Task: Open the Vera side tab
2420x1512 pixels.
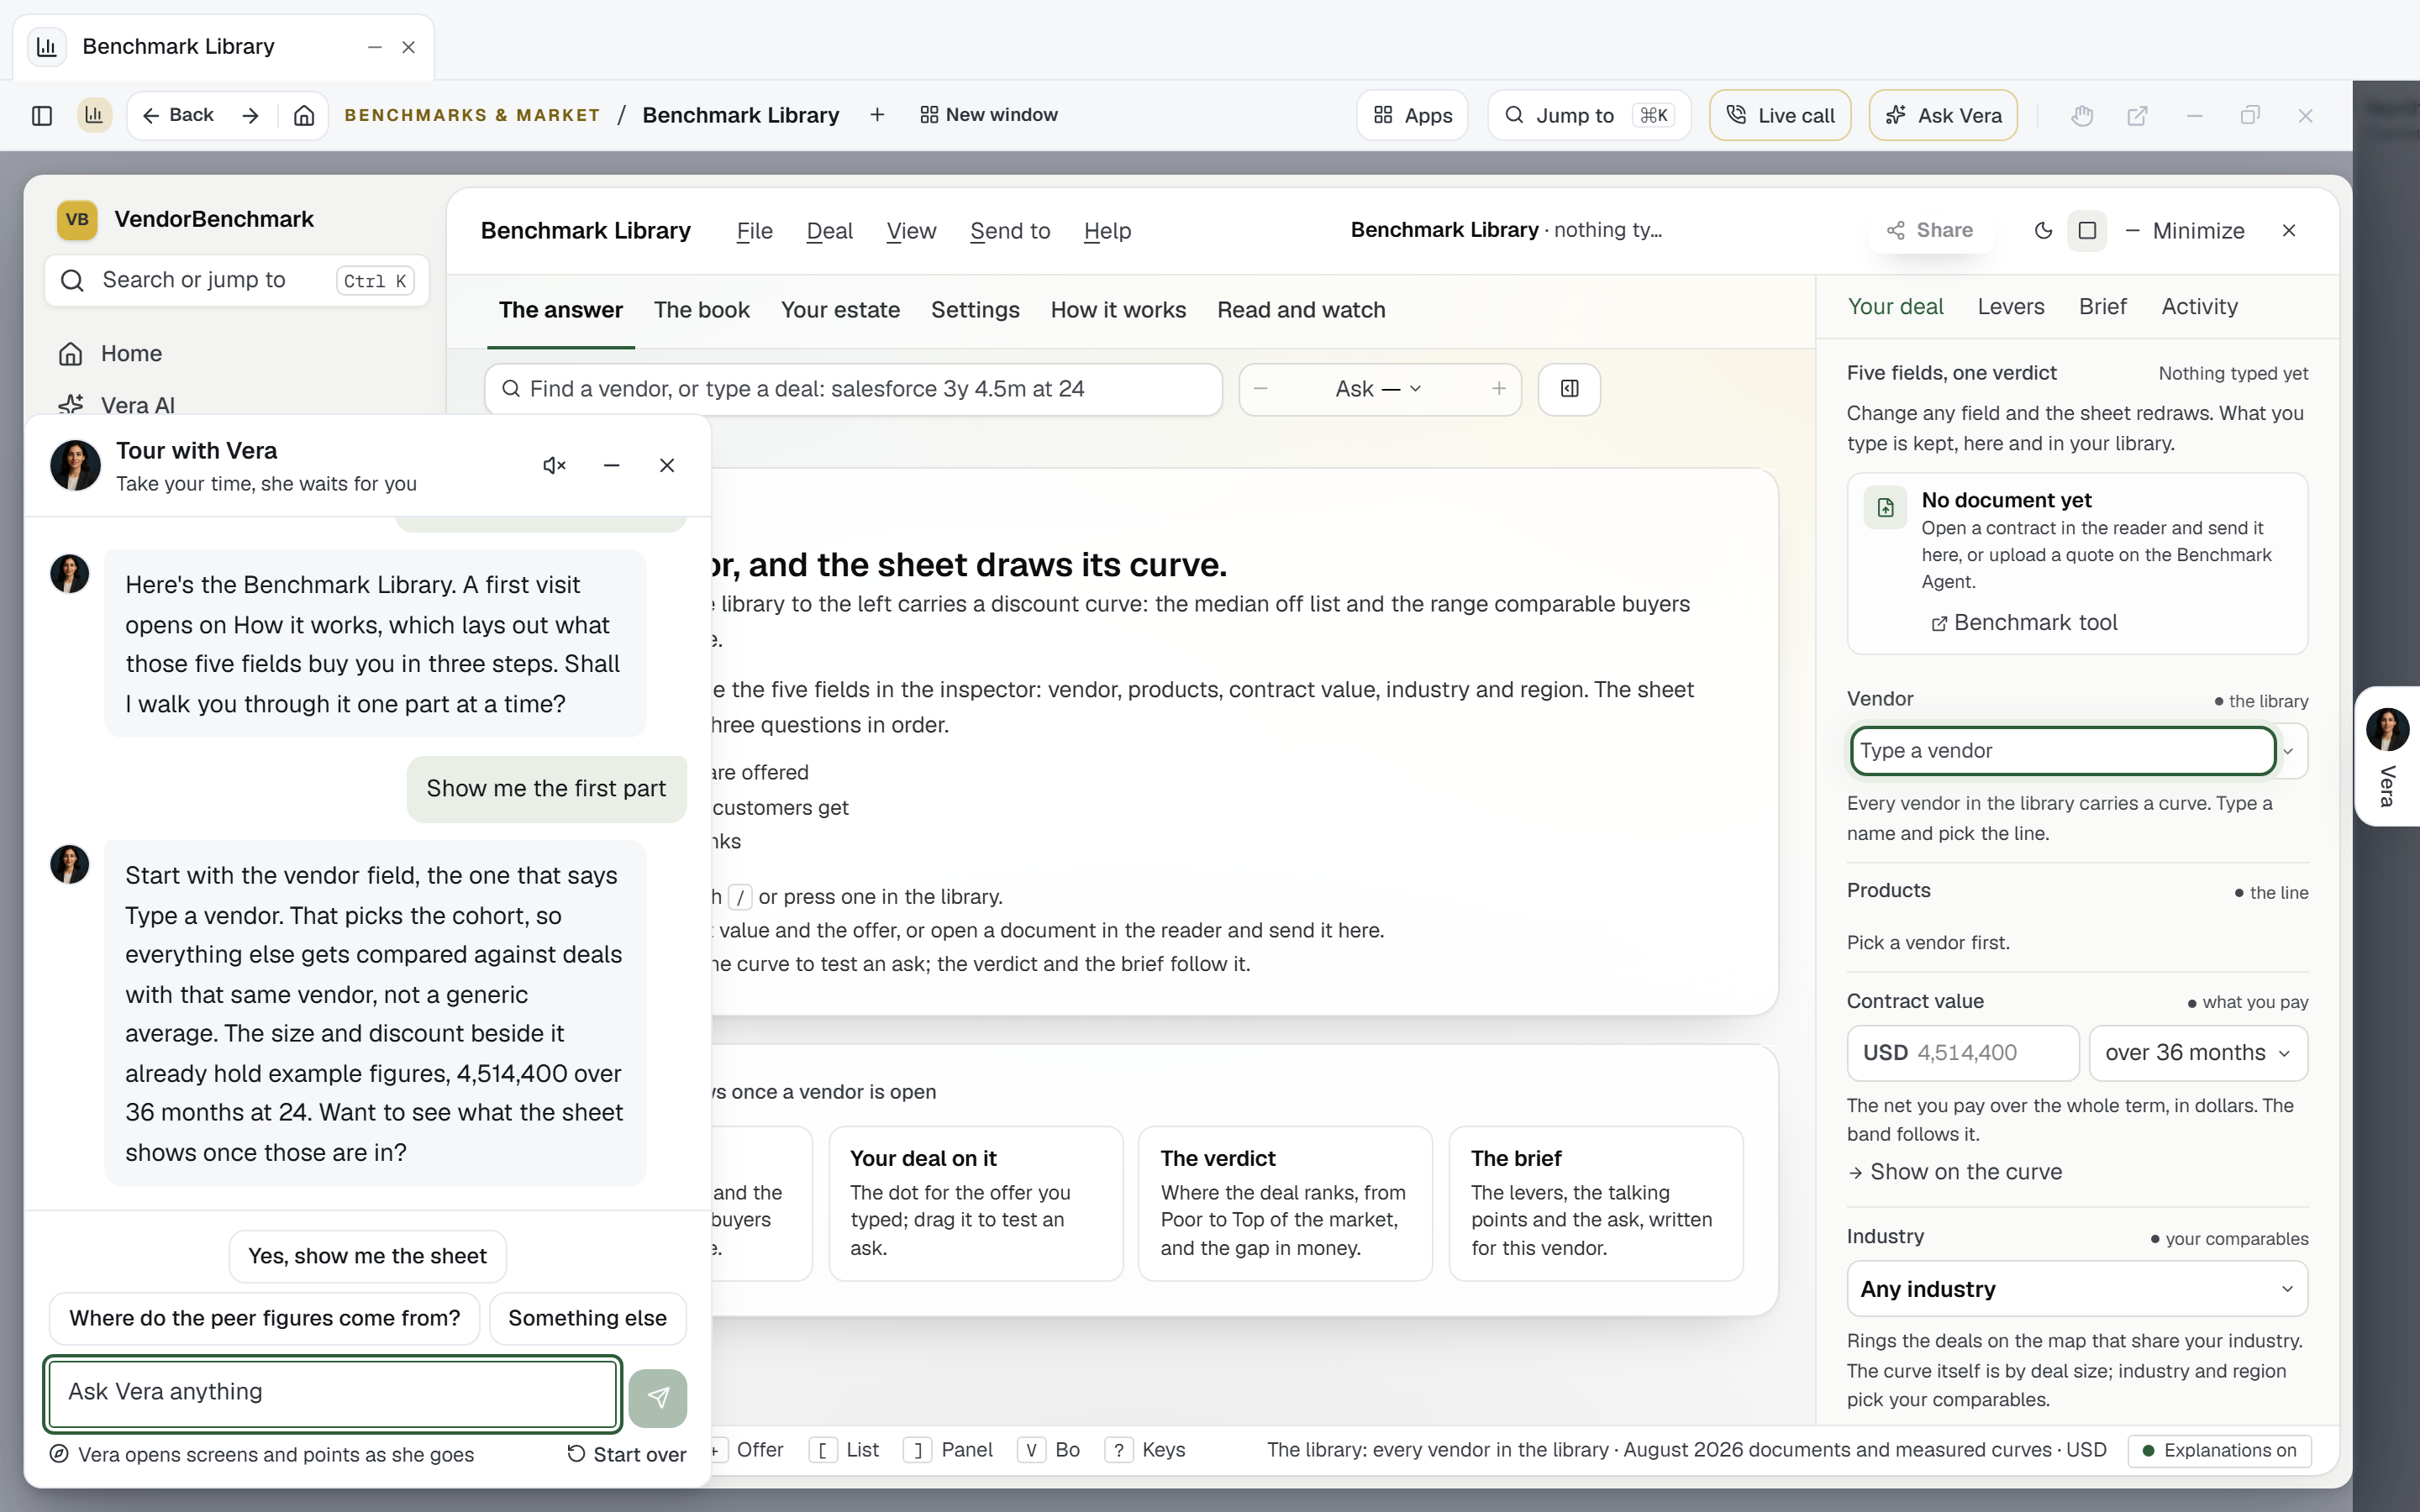Action: pos(2387,756)
